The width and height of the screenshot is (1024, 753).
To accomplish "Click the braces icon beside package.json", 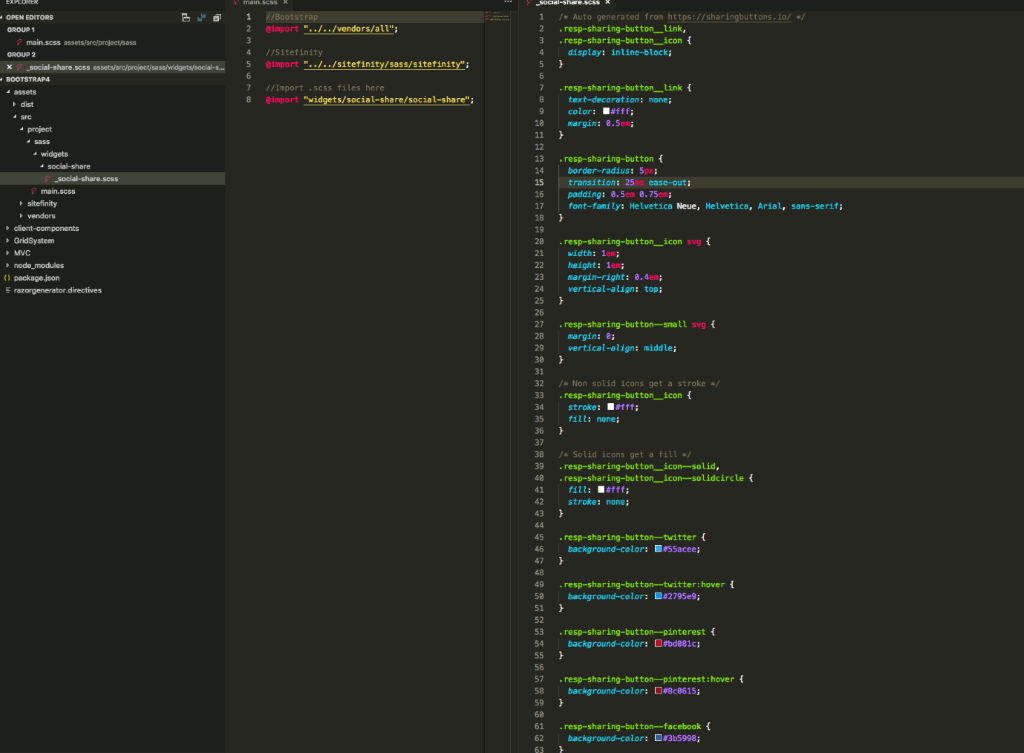I will pos(7,278).
